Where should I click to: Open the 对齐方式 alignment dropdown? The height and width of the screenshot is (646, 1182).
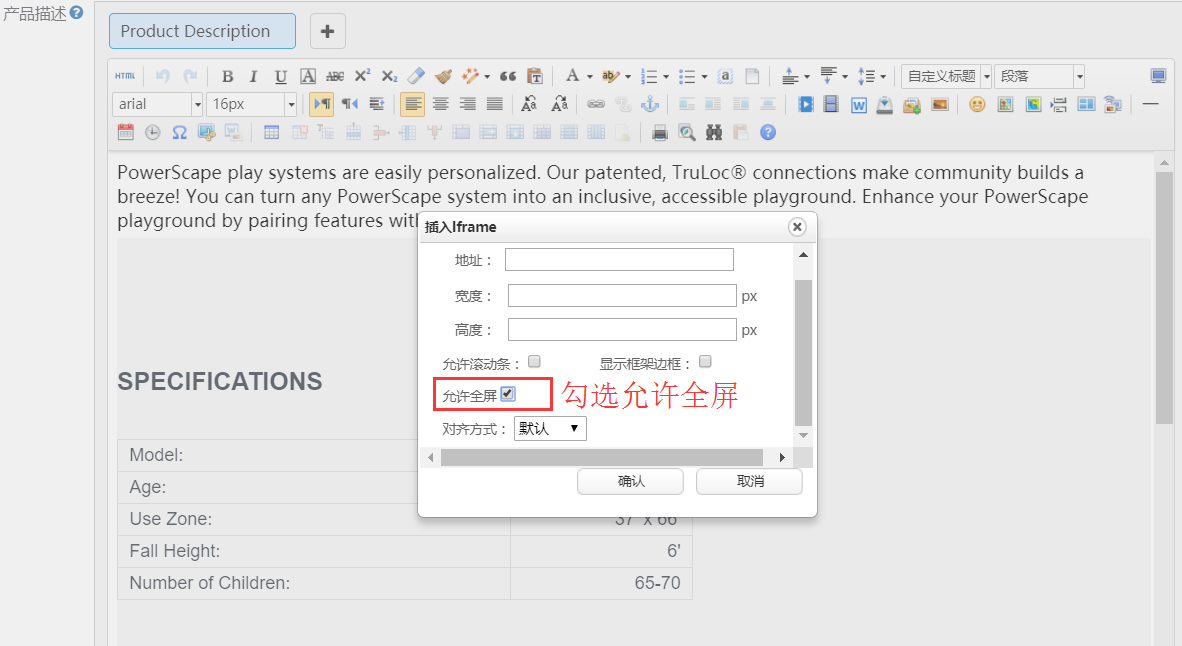pyautogui.click(x=550, y=428)
